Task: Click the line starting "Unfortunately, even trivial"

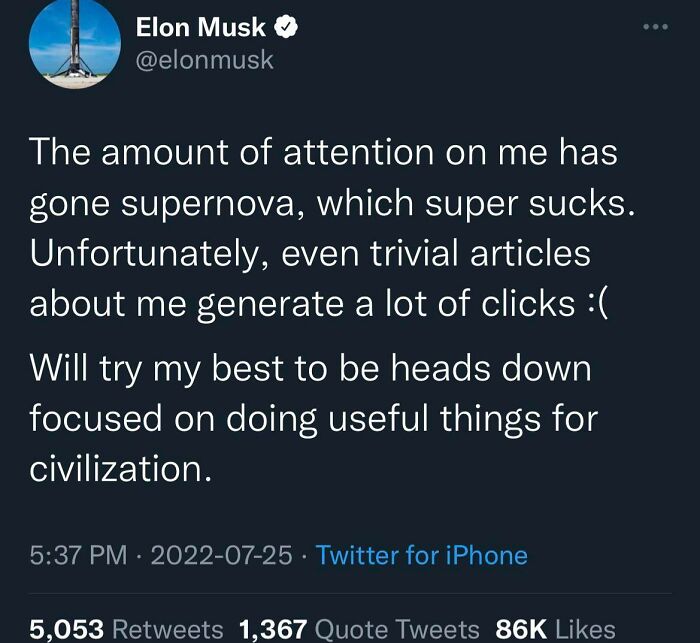Action: (309, 253)
